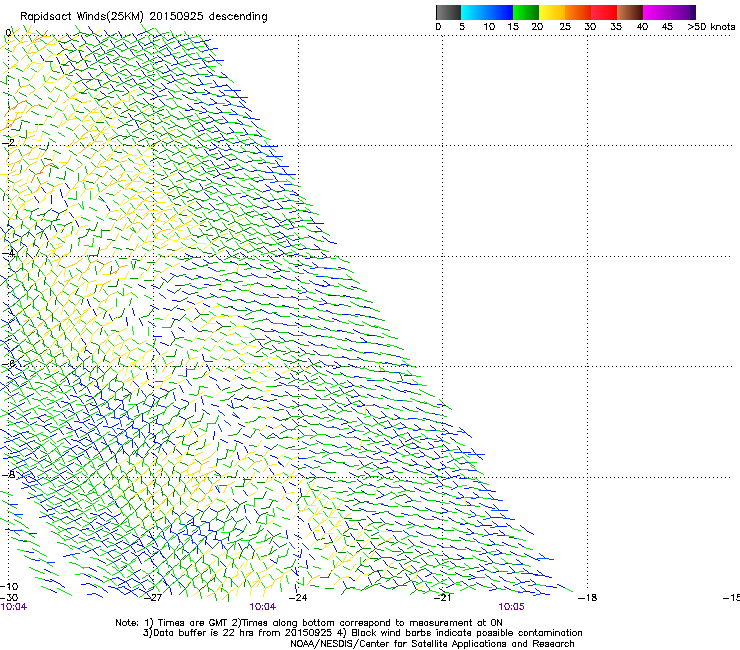Click the '-27' longitude axis label
This screenshot has width=740, height=650.
153,597
